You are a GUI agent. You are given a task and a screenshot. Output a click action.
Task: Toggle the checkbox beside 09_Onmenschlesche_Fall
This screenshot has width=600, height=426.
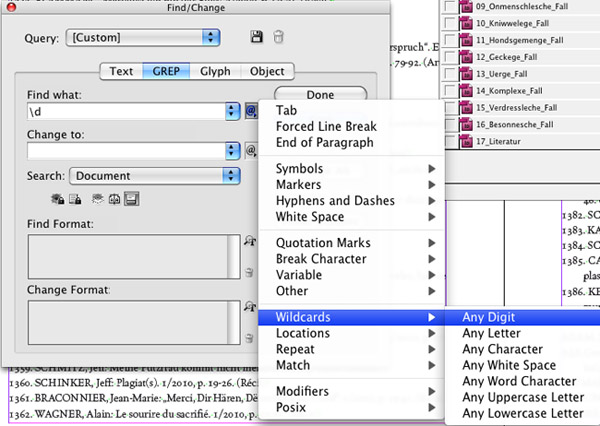[451, 8]
